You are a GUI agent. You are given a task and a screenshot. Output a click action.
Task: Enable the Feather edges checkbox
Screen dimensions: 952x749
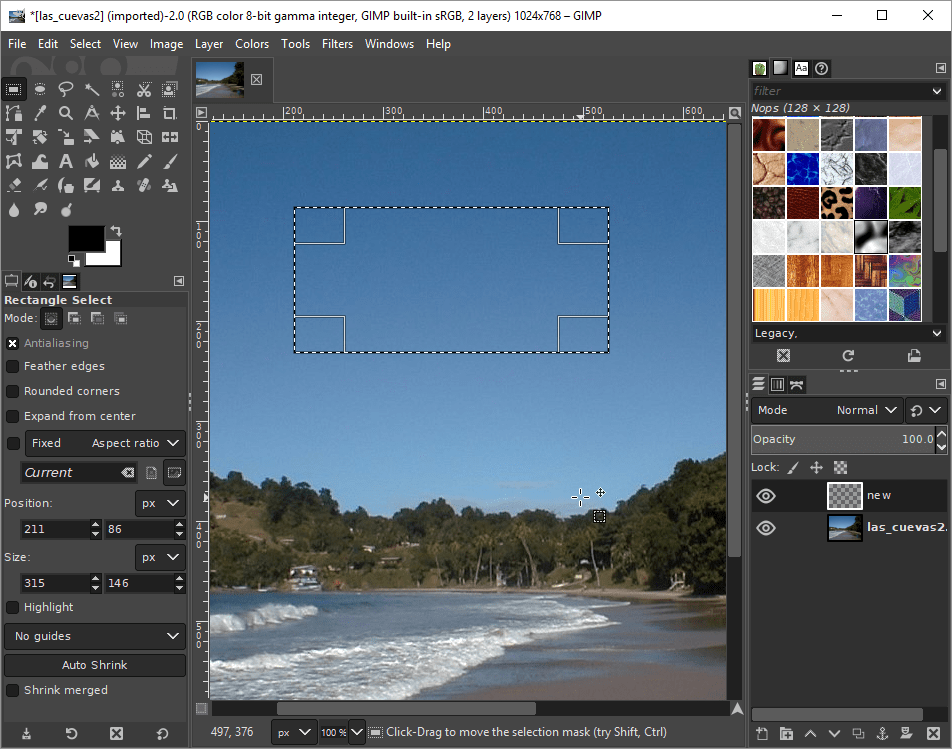tap(13, 366)
